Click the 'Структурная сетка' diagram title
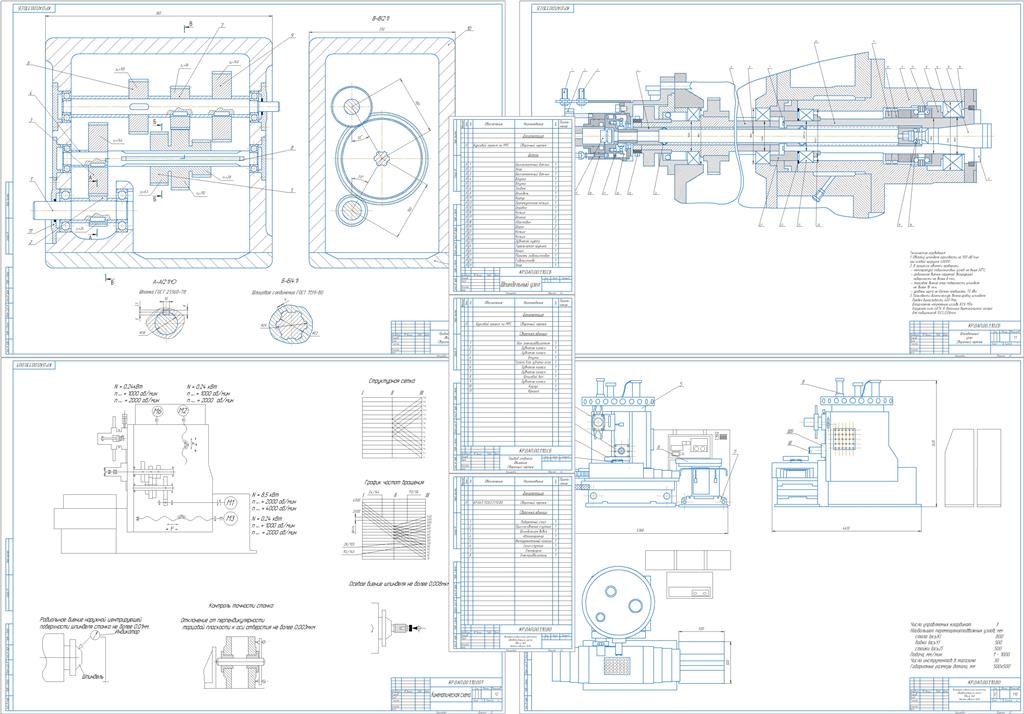Viewport: 1024px width, 714px height. click(392, 380)
